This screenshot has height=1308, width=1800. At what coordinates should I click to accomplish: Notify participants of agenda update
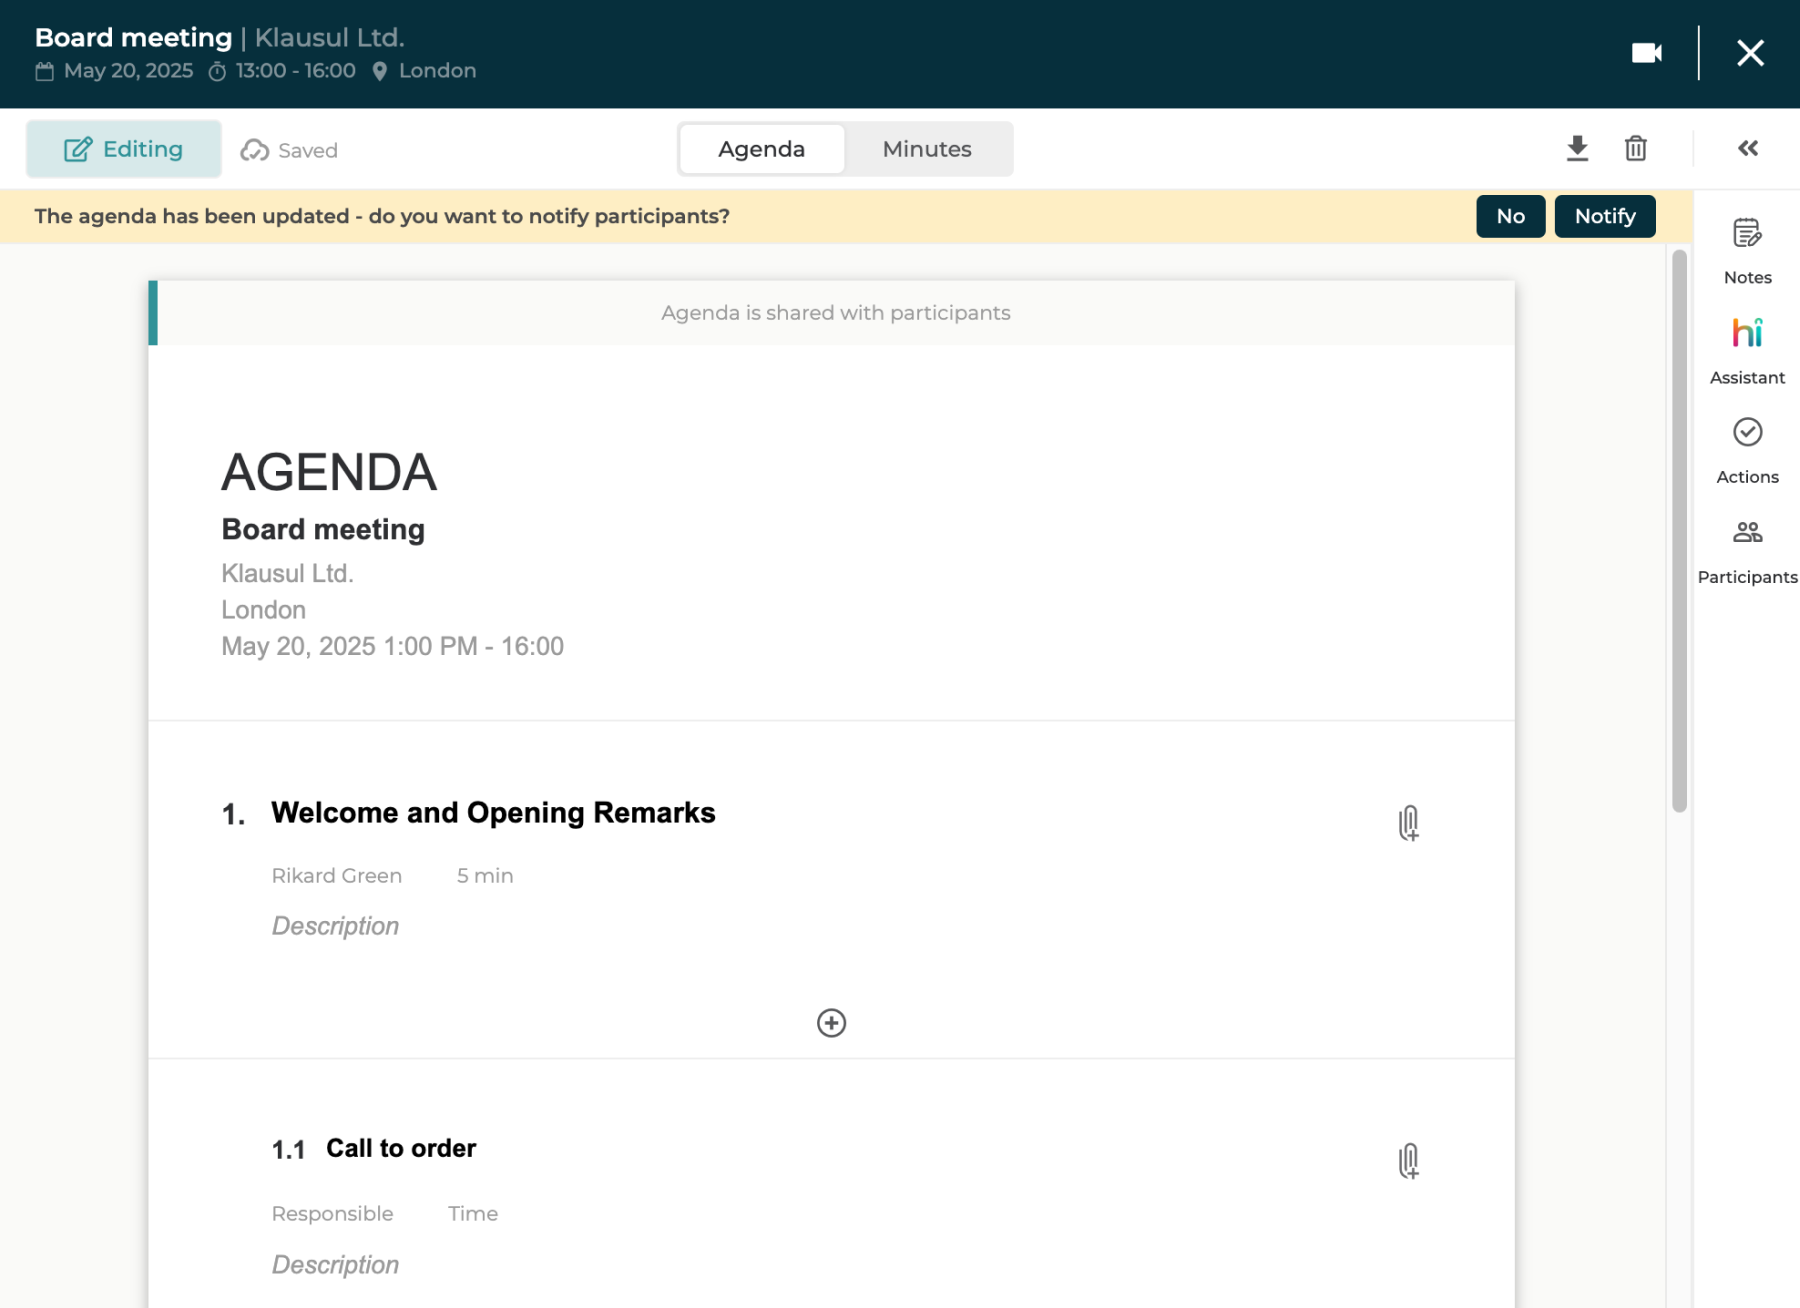1605,216
